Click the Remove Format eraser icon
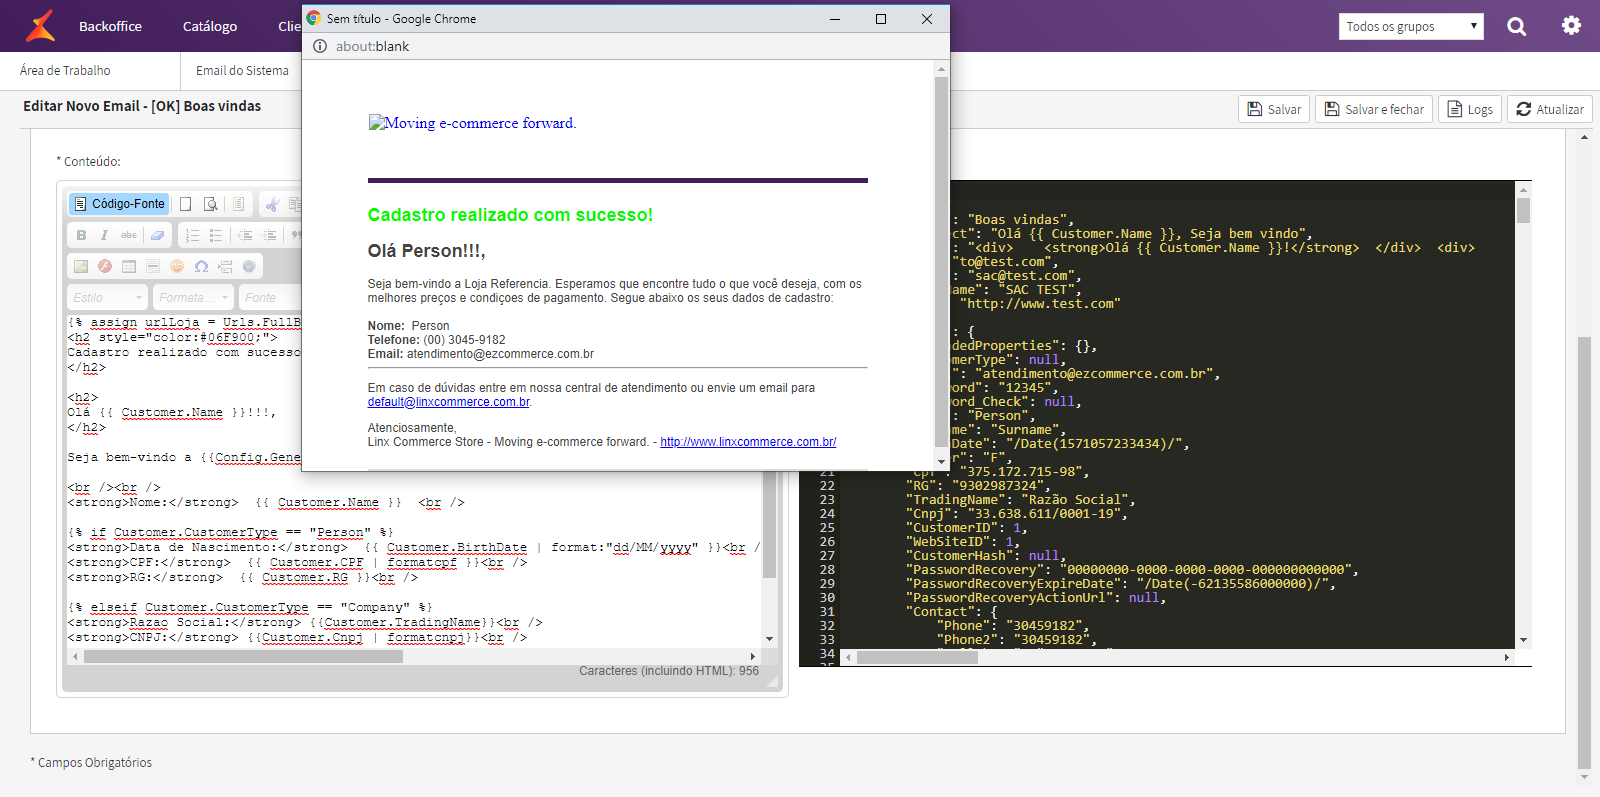1600x797 pixels. pos(157,235)
